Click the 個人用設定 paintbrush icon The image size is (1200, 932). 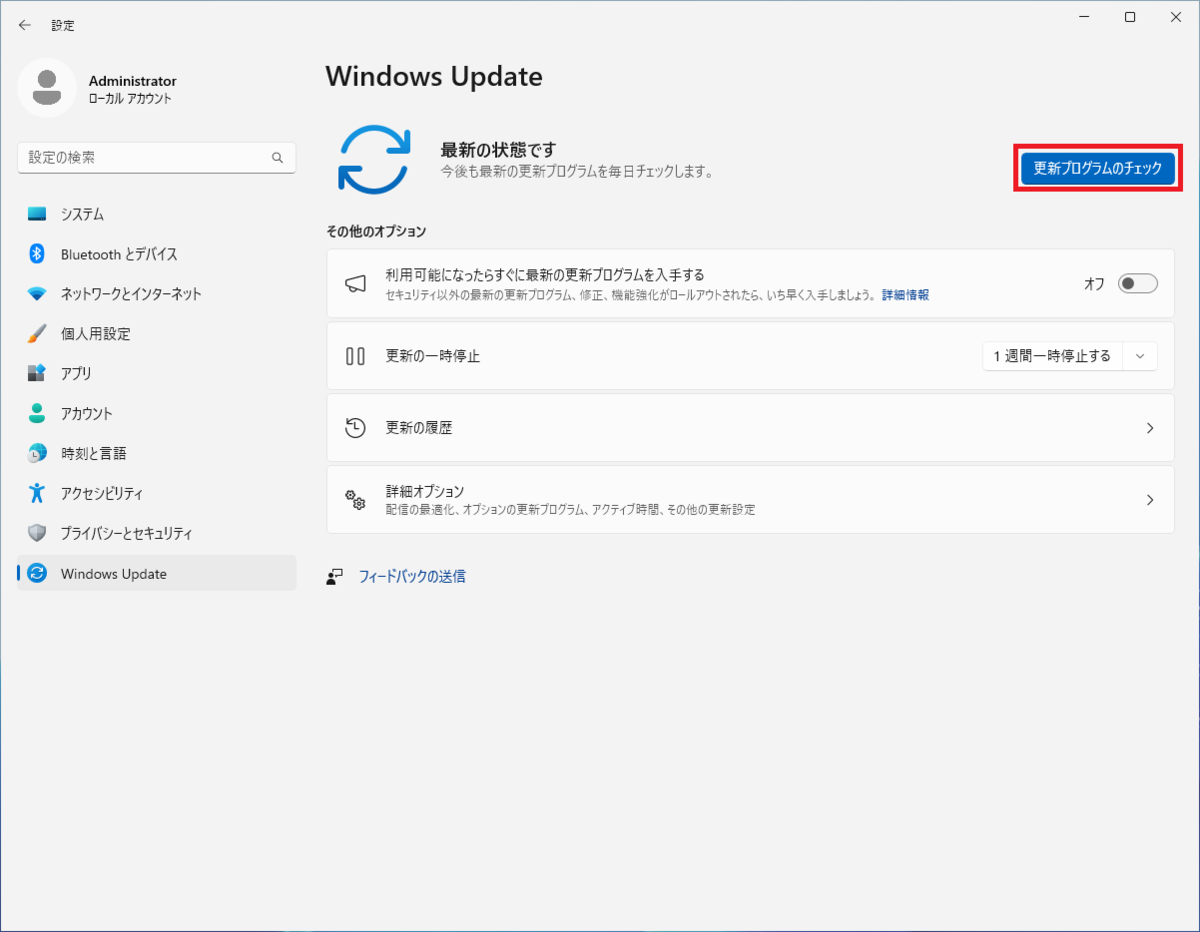coord(37,334)
